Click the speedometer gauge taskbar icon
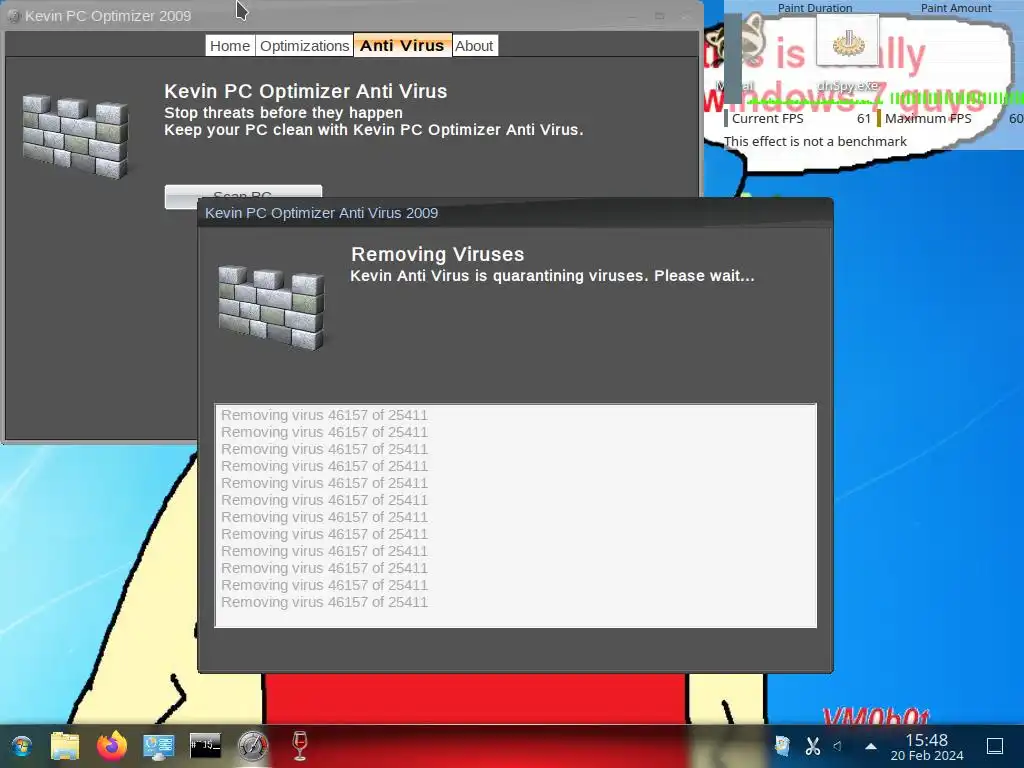The height and width of the screenshot is (768, 1024). click(252, 746)
